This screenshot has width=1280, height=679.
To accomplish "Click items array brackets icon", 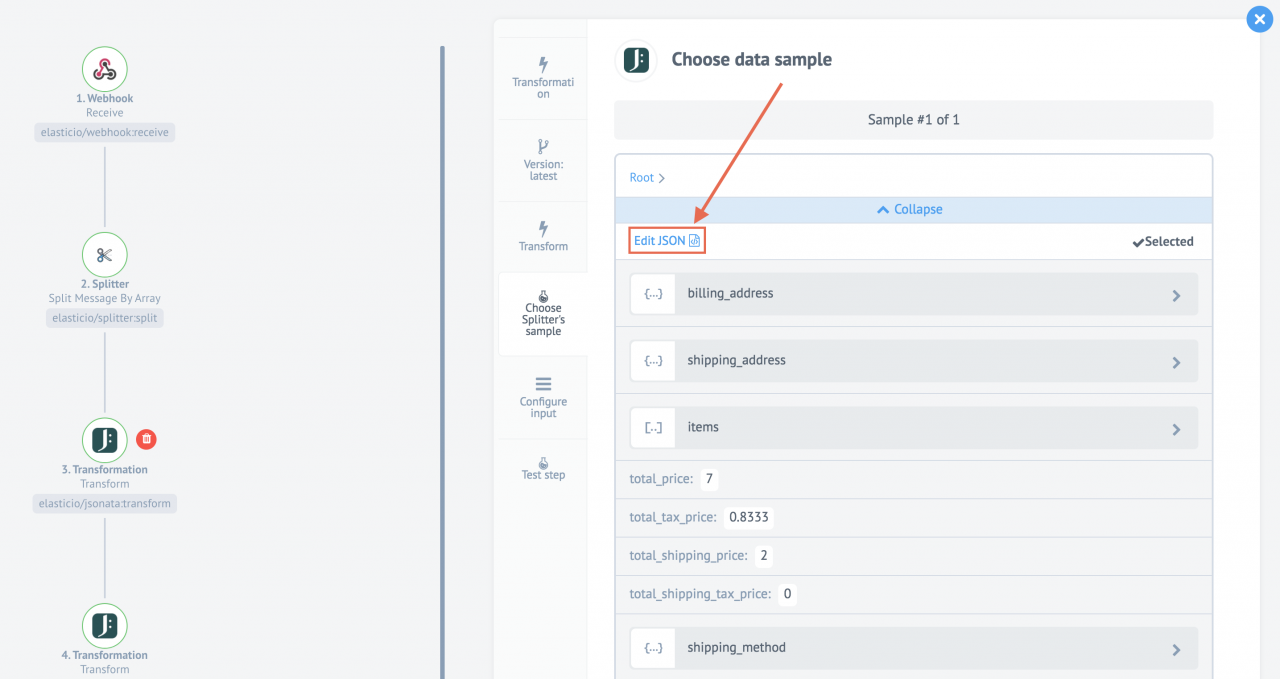I will tap(653, 428).
